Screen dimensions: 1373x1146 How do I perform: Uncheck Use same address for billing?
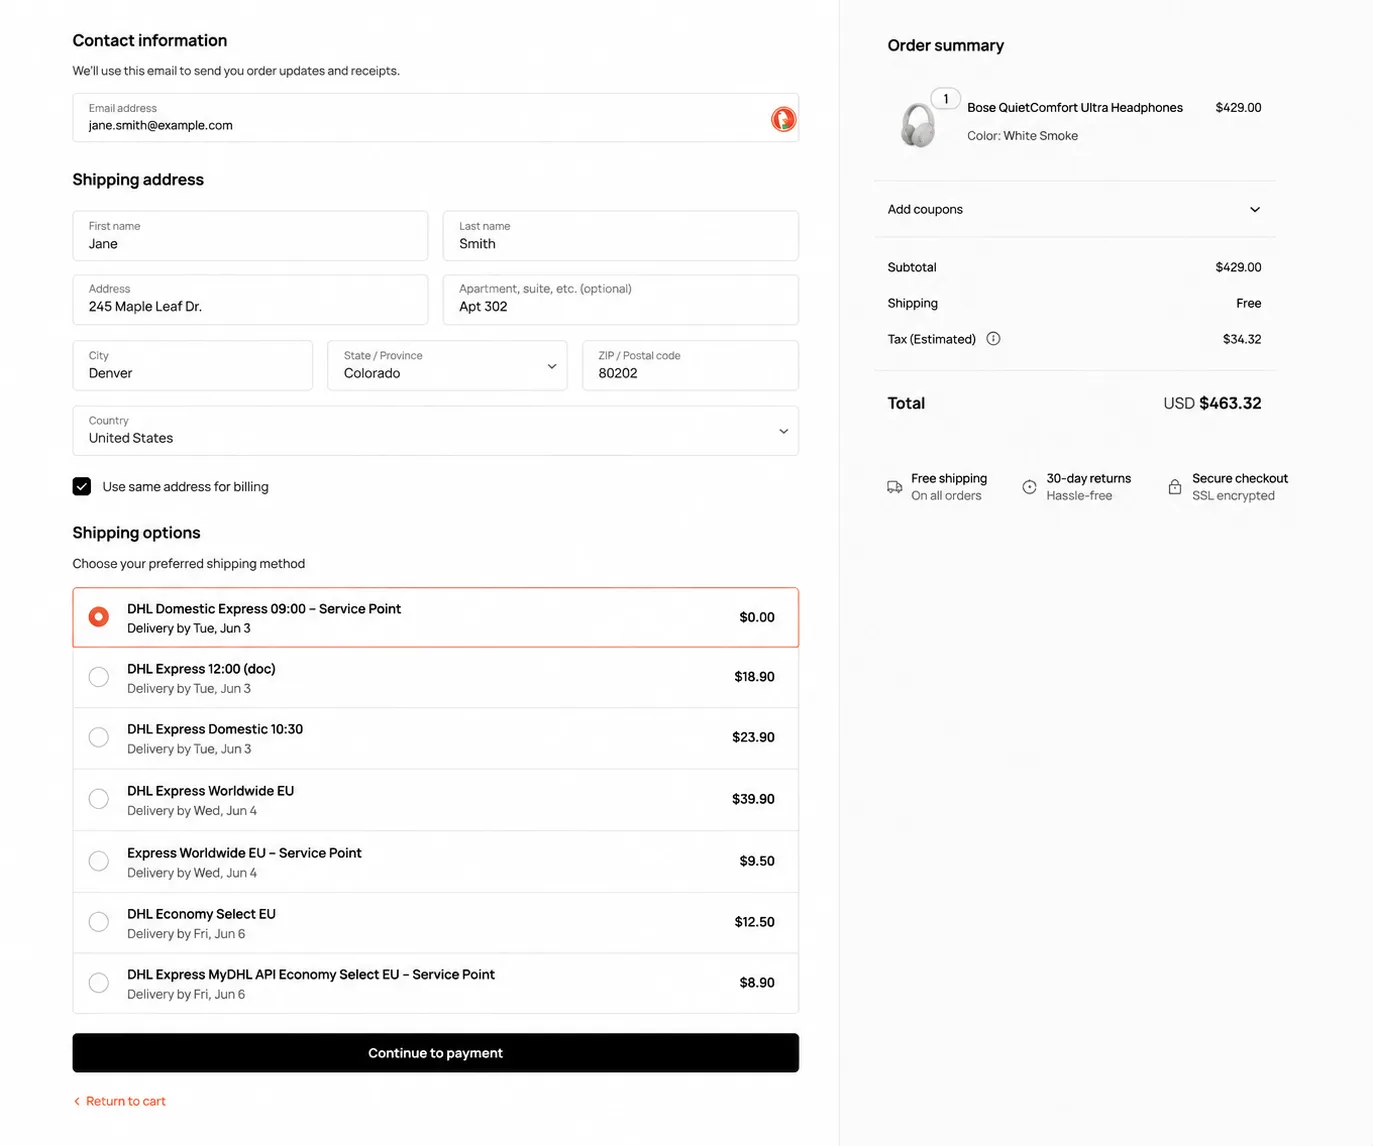[82, 487]
